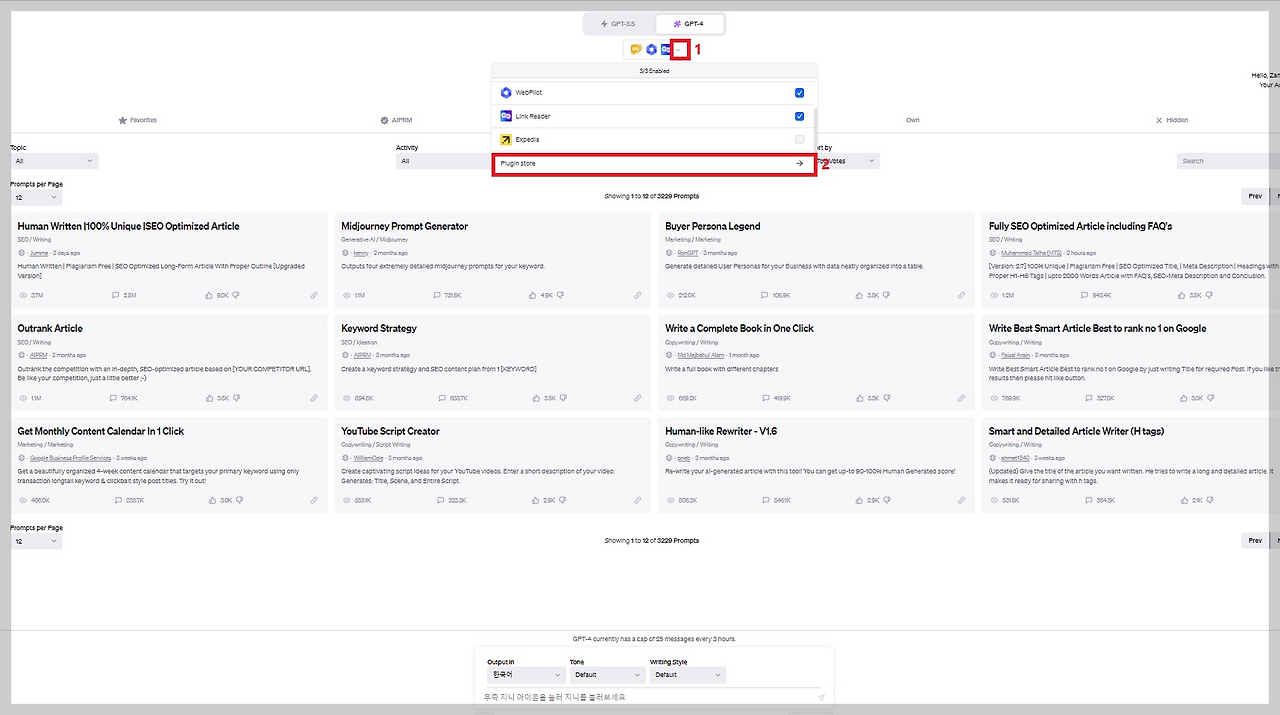Image resolution: width=1280 pixels, height=715 pixels.
Task: Thumbs down Midjourney Prompt Generator
Action: coord(560,295)
